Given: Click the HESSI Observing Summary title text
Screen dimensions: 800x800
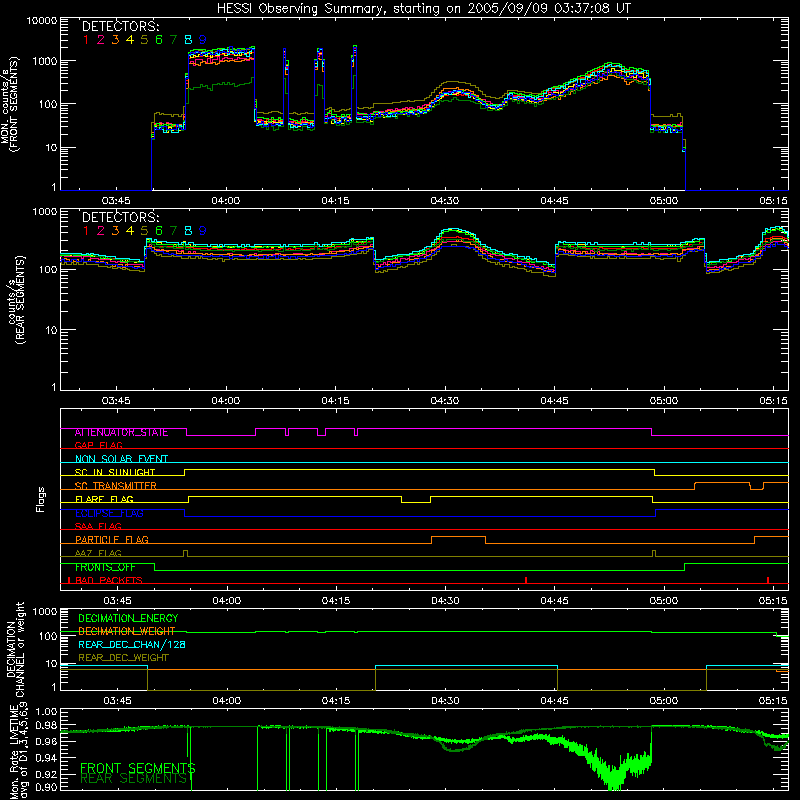Looking at the screenshot, I should point(423,9).
